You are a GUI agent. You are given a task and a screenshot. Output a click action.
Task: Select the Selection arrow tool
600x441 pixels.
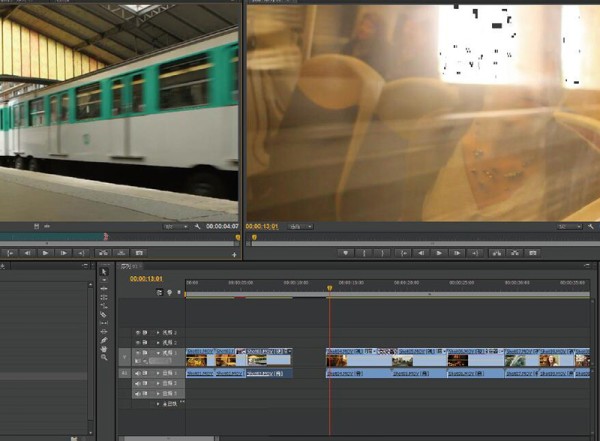point(104,272)
